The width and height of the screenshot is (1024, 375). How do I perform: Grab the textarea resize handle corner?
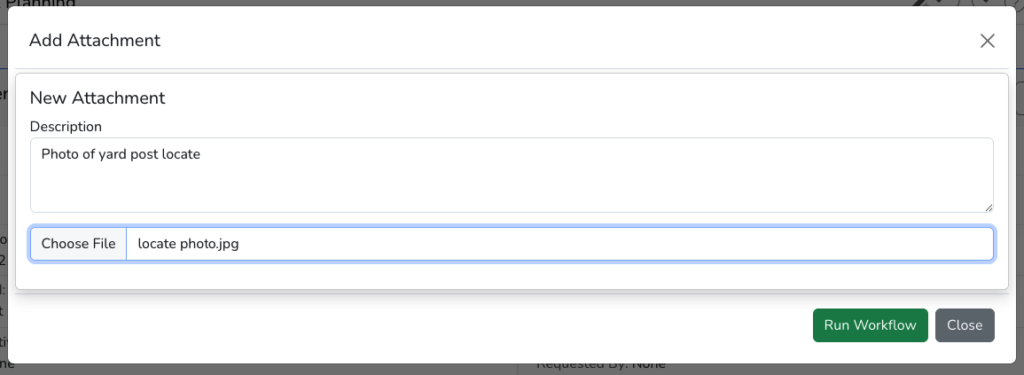tap(989, 208)
